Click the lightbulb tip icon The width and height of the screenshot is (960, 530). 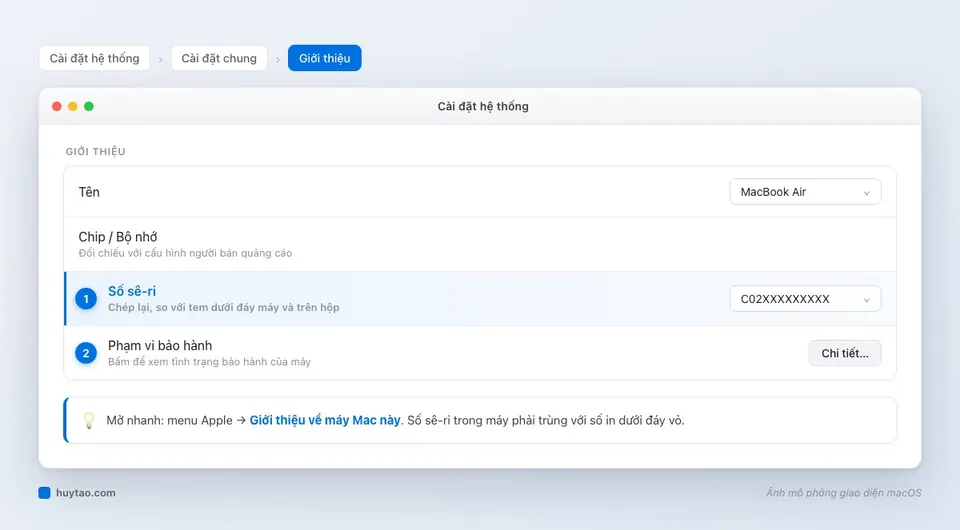point(89,420)
